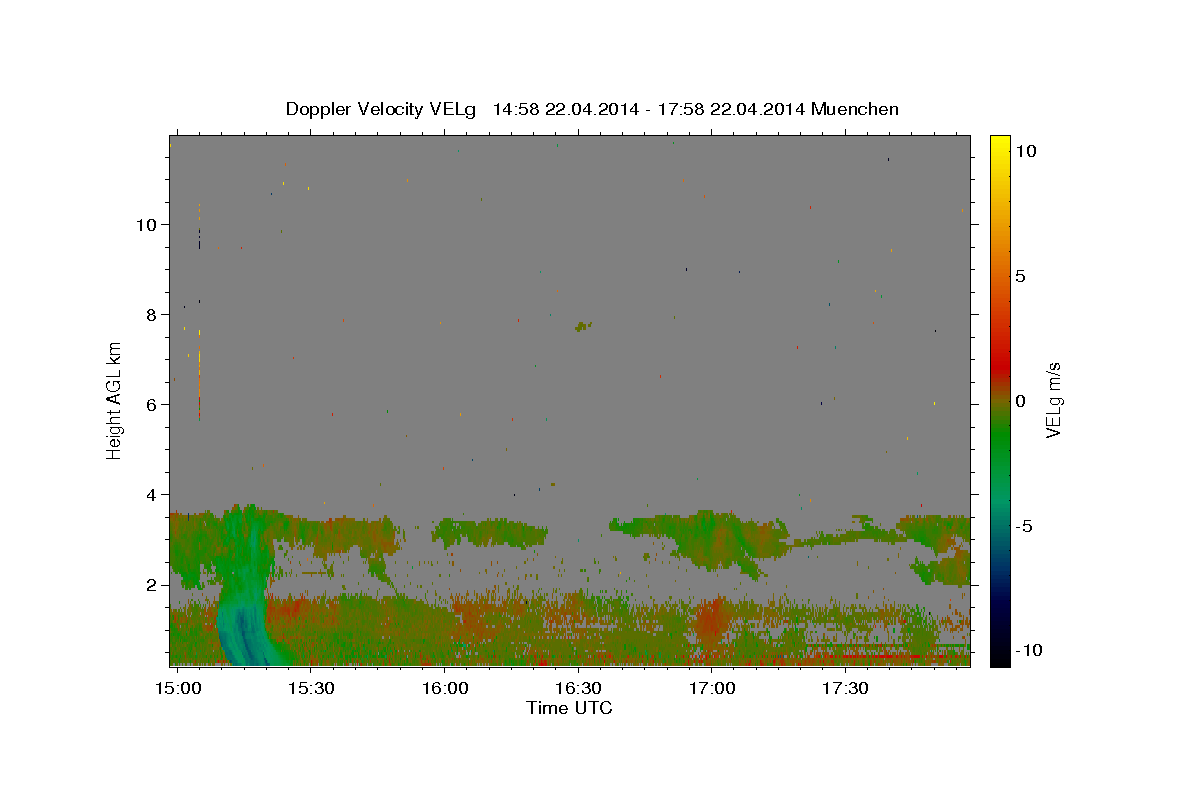Screen dimensions: 1200x800
Task: Click the height tick label 2
Action: point(153,585)
